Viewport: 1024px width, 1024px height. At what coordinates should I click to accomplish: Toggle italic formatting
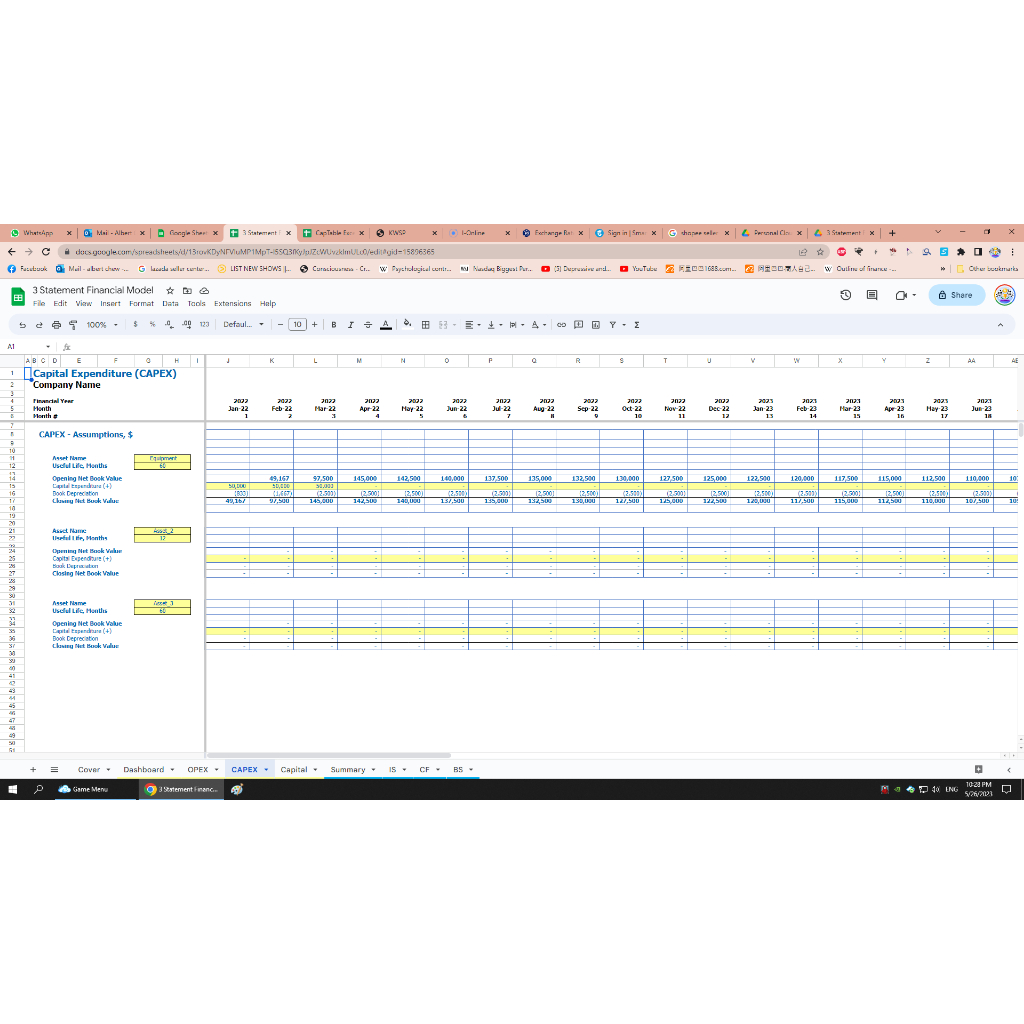(x=350, y=325)
